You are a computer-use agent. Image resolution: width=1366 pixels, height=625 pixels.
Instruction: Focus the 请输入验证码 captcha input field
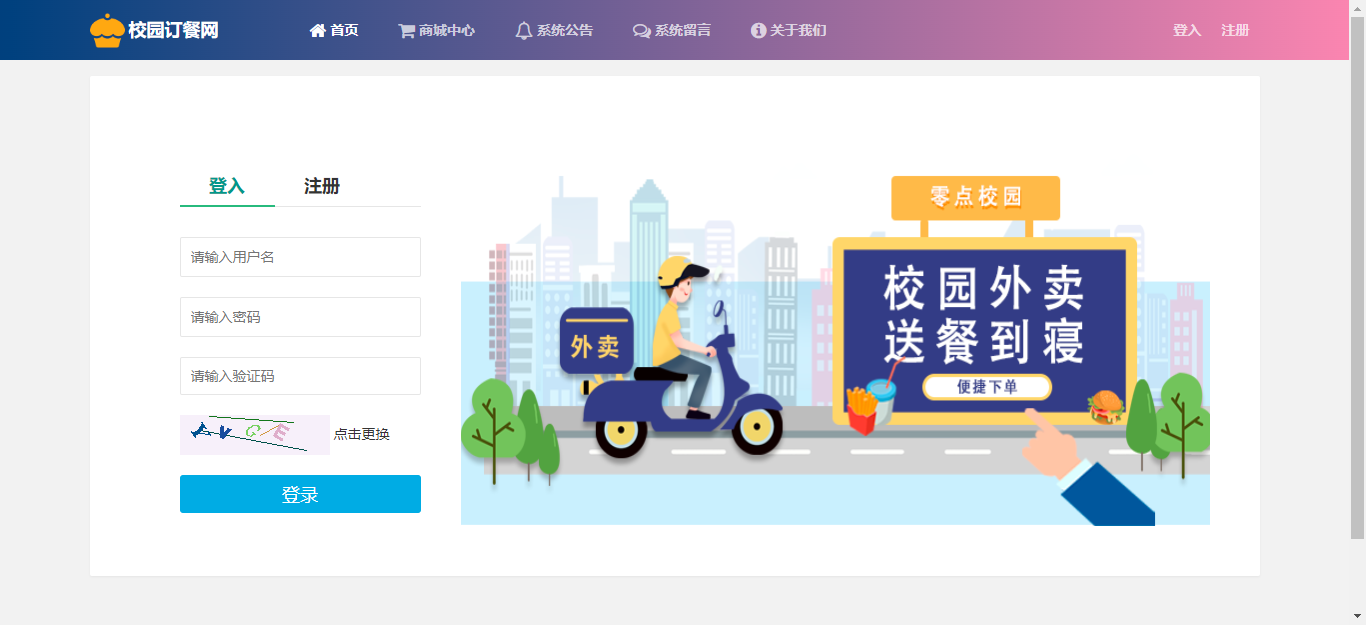coord(300,376)
